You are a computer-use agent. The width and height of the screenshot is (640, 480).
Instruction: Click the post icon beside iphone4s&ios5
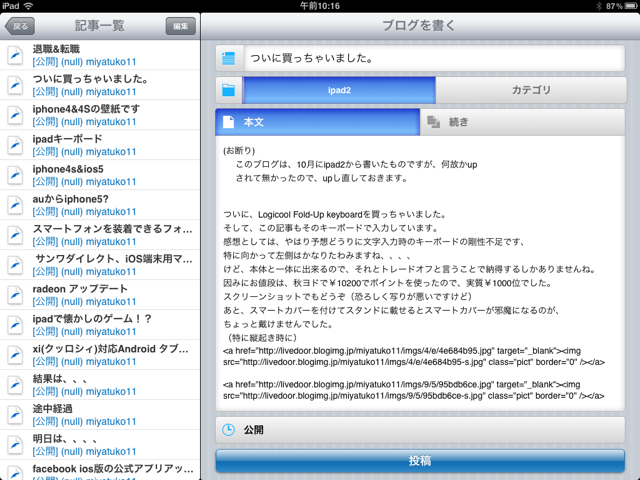coord(15,176)
